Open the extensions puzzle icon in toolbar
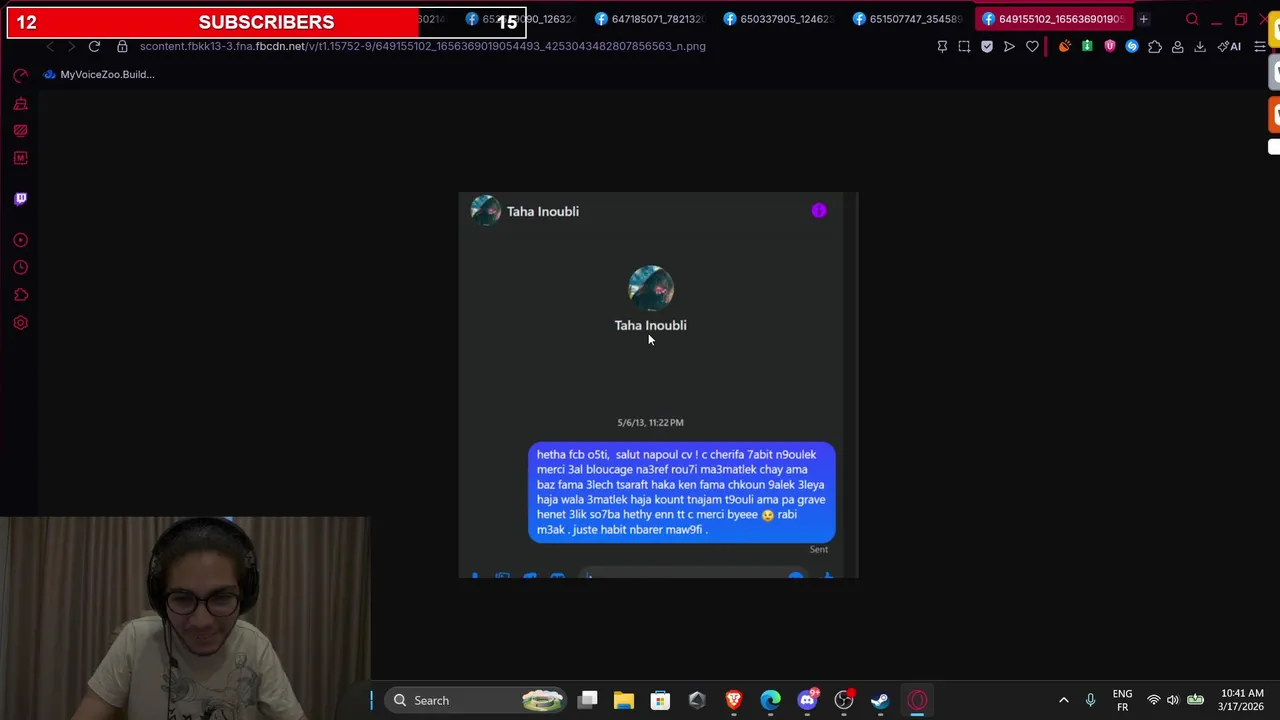1280x720 pixels. [1155, 46]
